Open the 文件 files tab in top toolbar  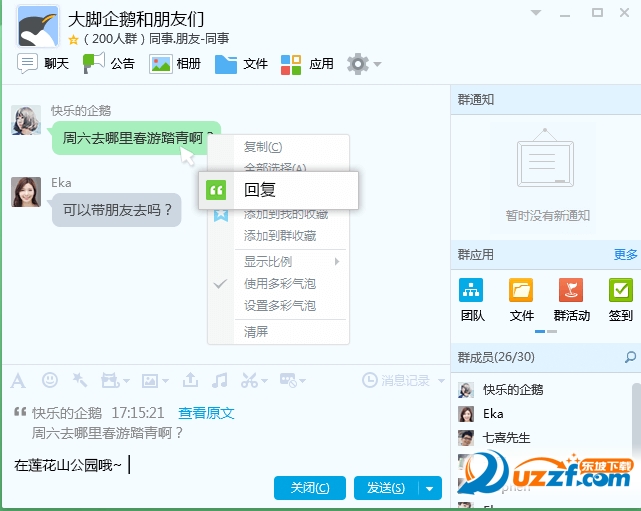241,64
